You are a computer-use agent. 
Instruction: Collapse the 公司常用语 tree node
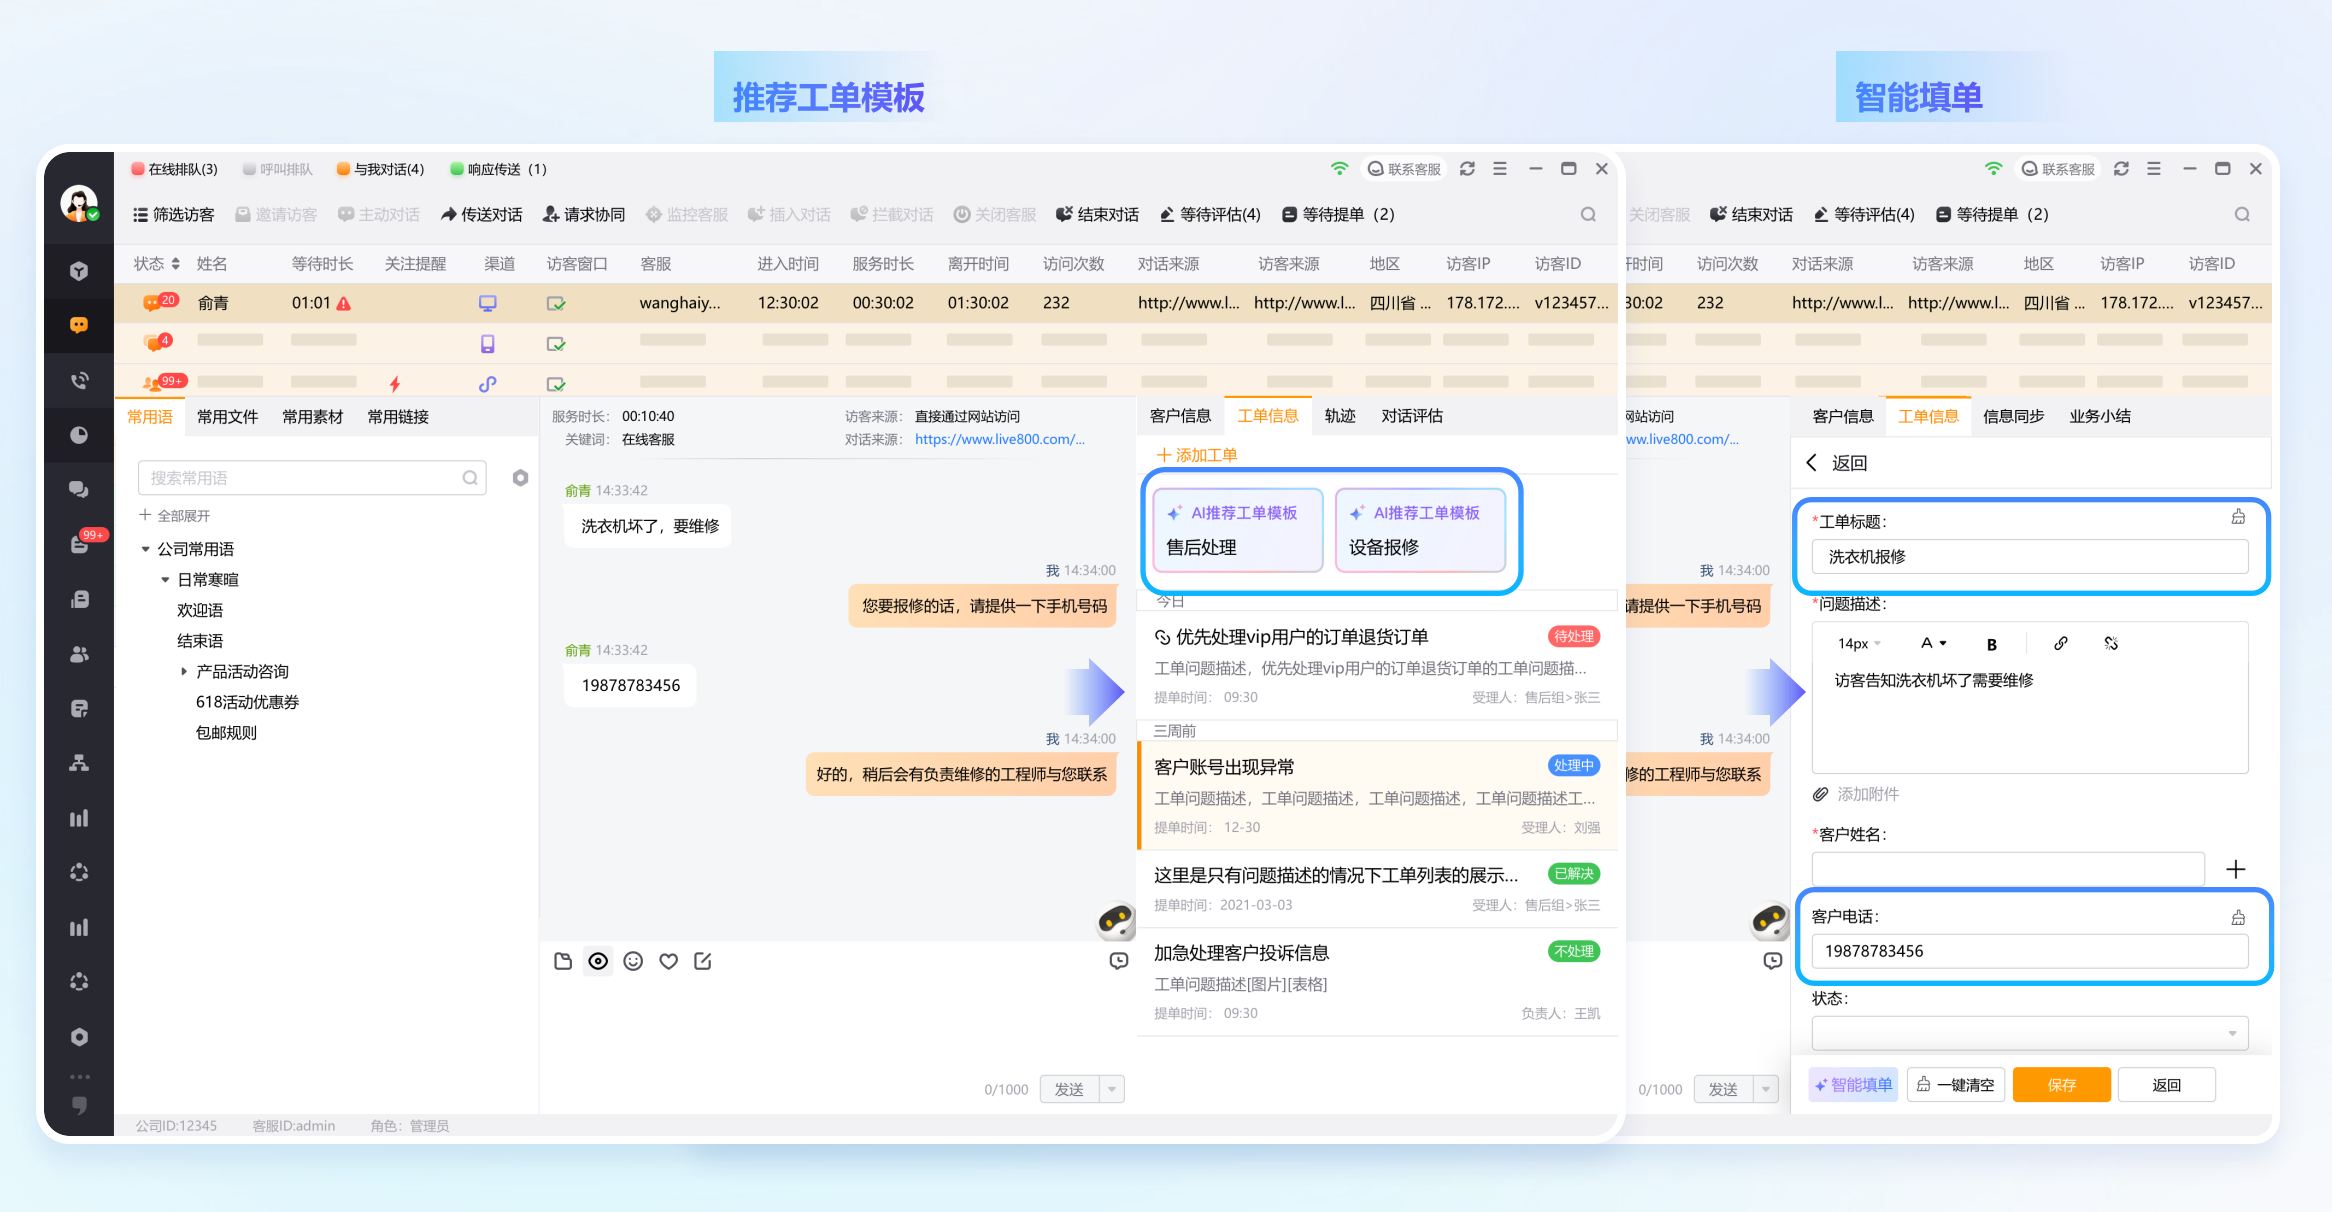[146, 549]
